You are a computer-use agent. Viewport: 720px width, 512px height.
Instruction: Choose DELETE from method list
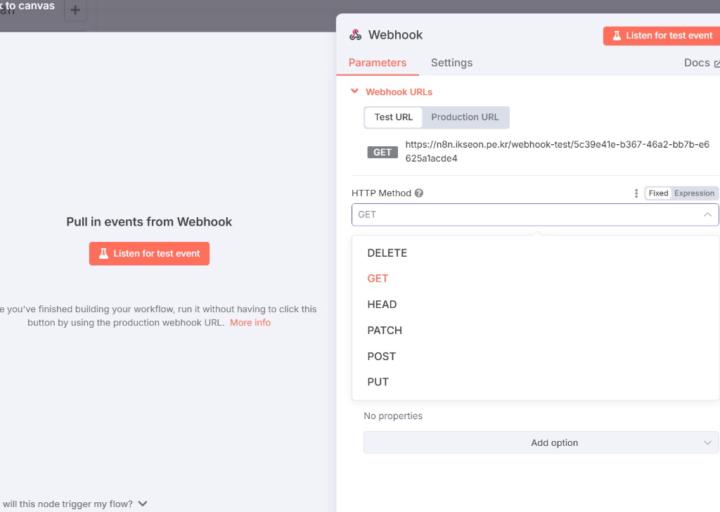(x=535, y=253)
